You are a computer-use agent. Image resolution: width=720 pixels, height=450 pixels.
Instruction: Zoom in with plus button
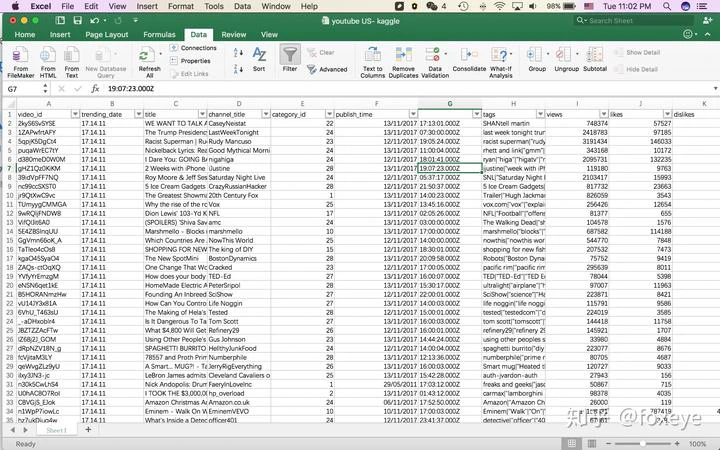tap(677, 444)
